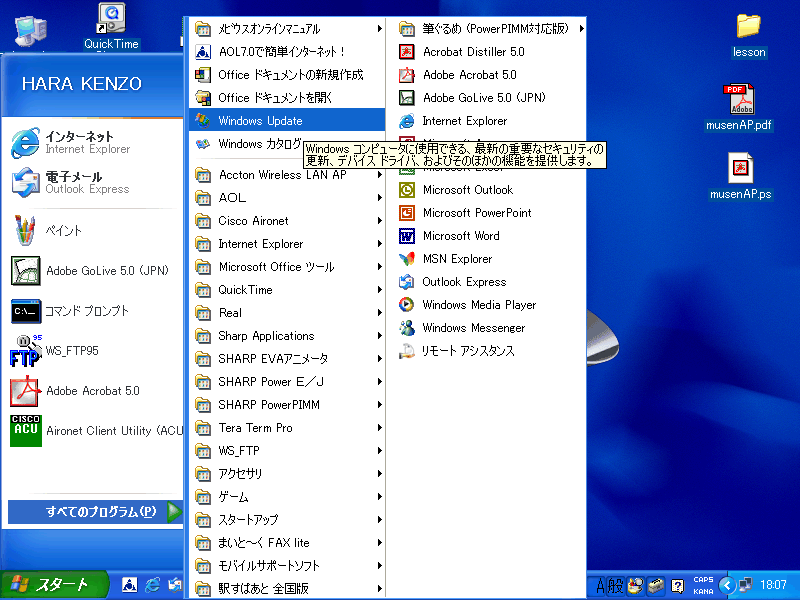Viewport: 800px width, 600px height.
Task: Expand Internet Explorer program folder
Action: (287, 244)
